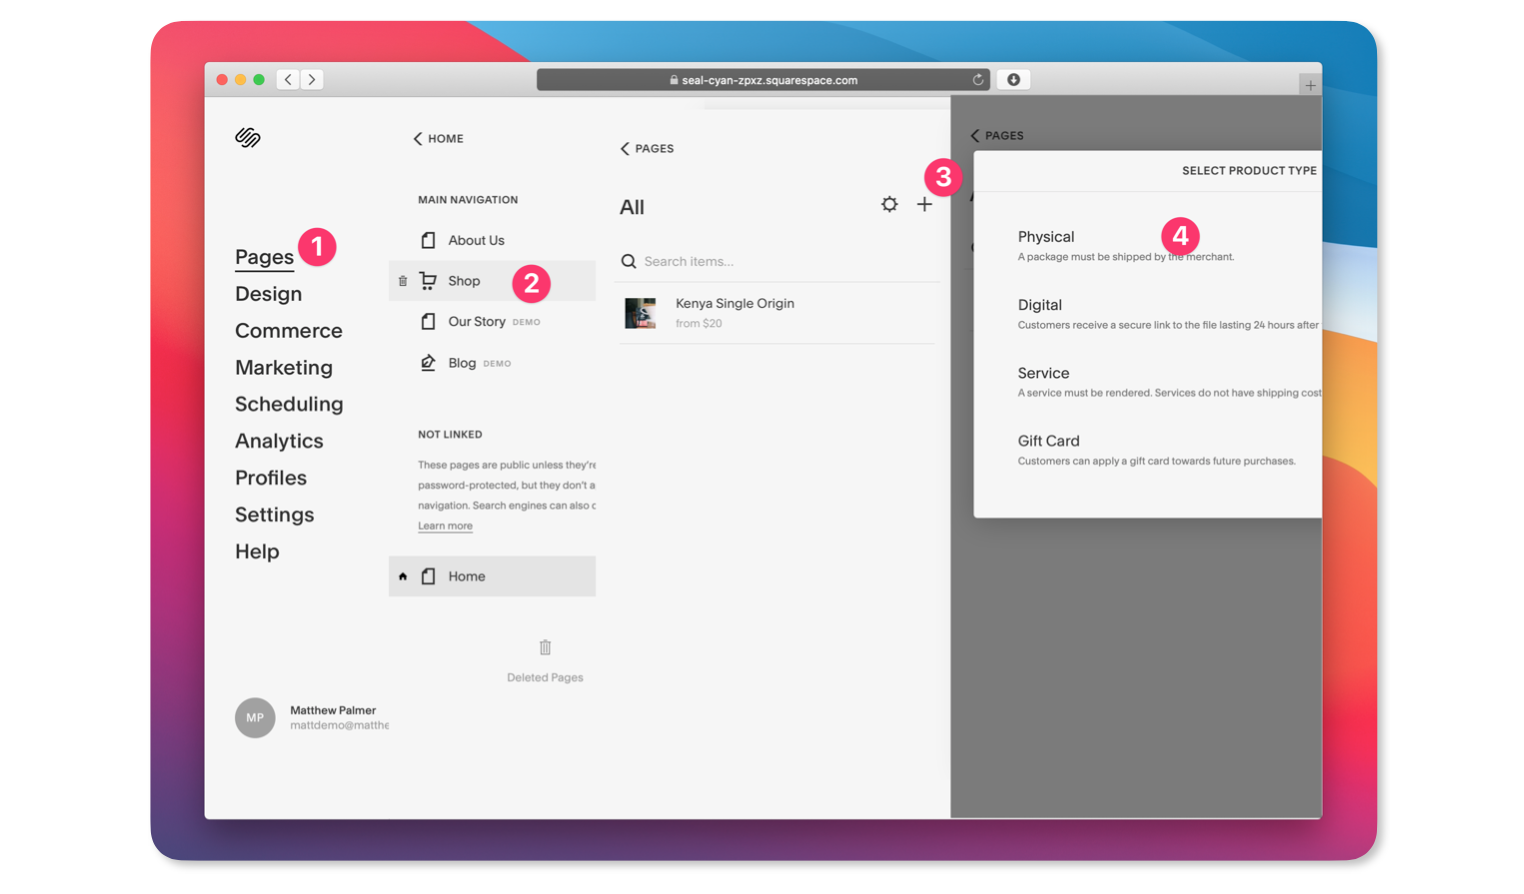The image size is (1524, 894).
Task: Click browser downloads arrow icon
Action: coord(1013,80)
